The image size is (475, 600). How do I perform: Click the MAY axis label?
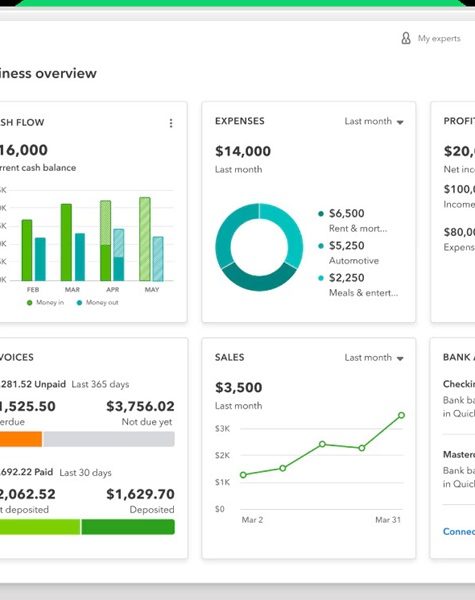(152, 290)
